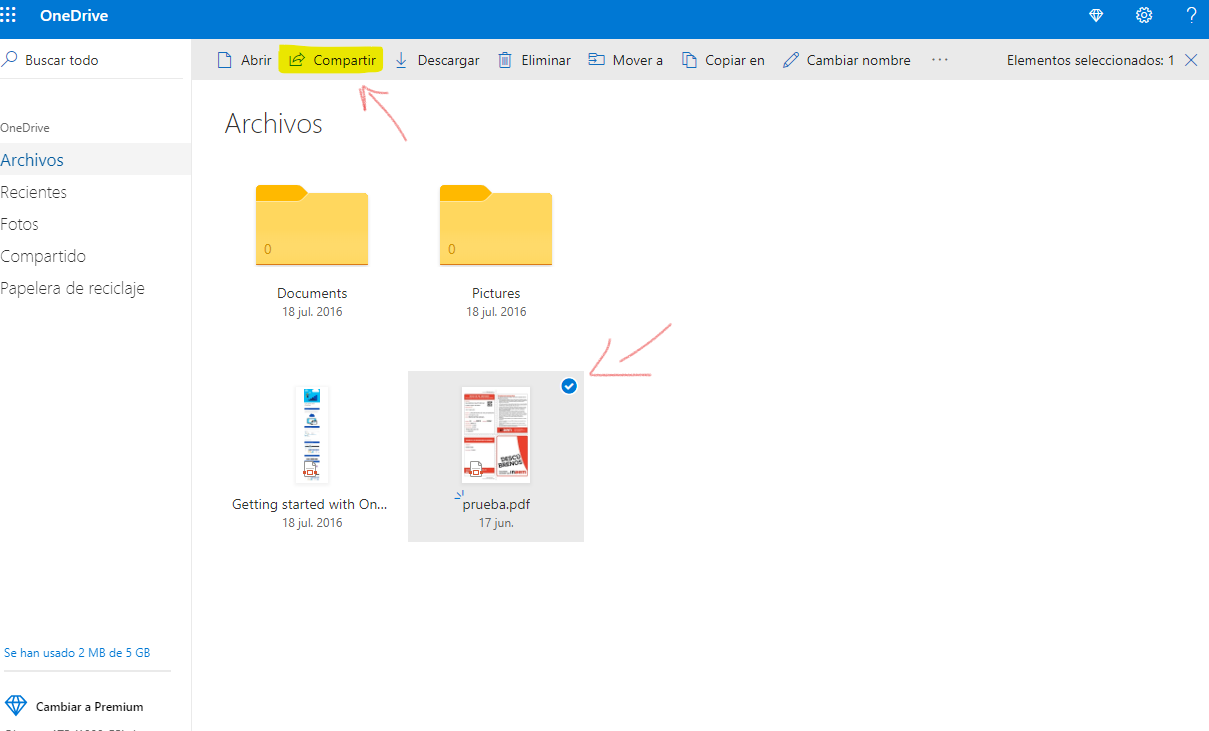Click the Pictures folder name
The height and width of the screenshot is (731, 1209).
(x=496, y=293)
